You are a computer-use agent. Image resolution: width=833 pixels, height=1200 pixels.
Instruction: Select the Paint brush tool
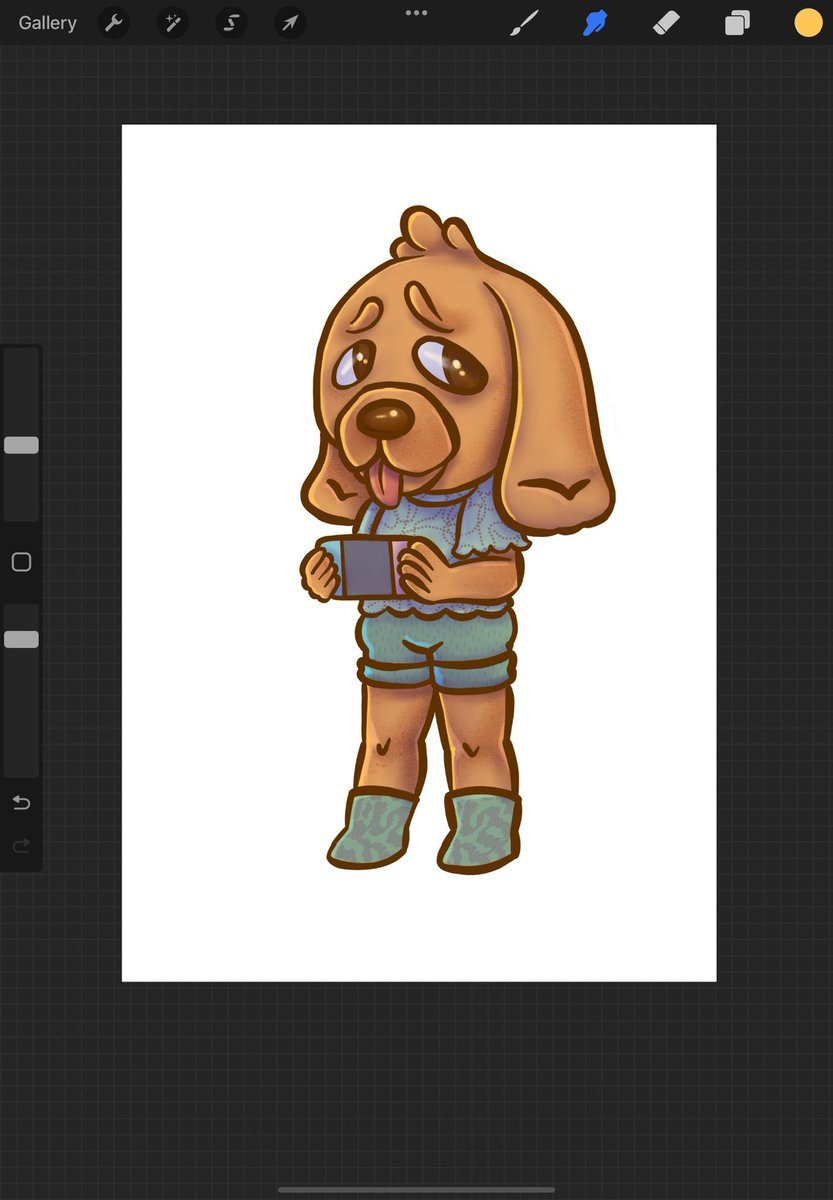click(524, 22)
